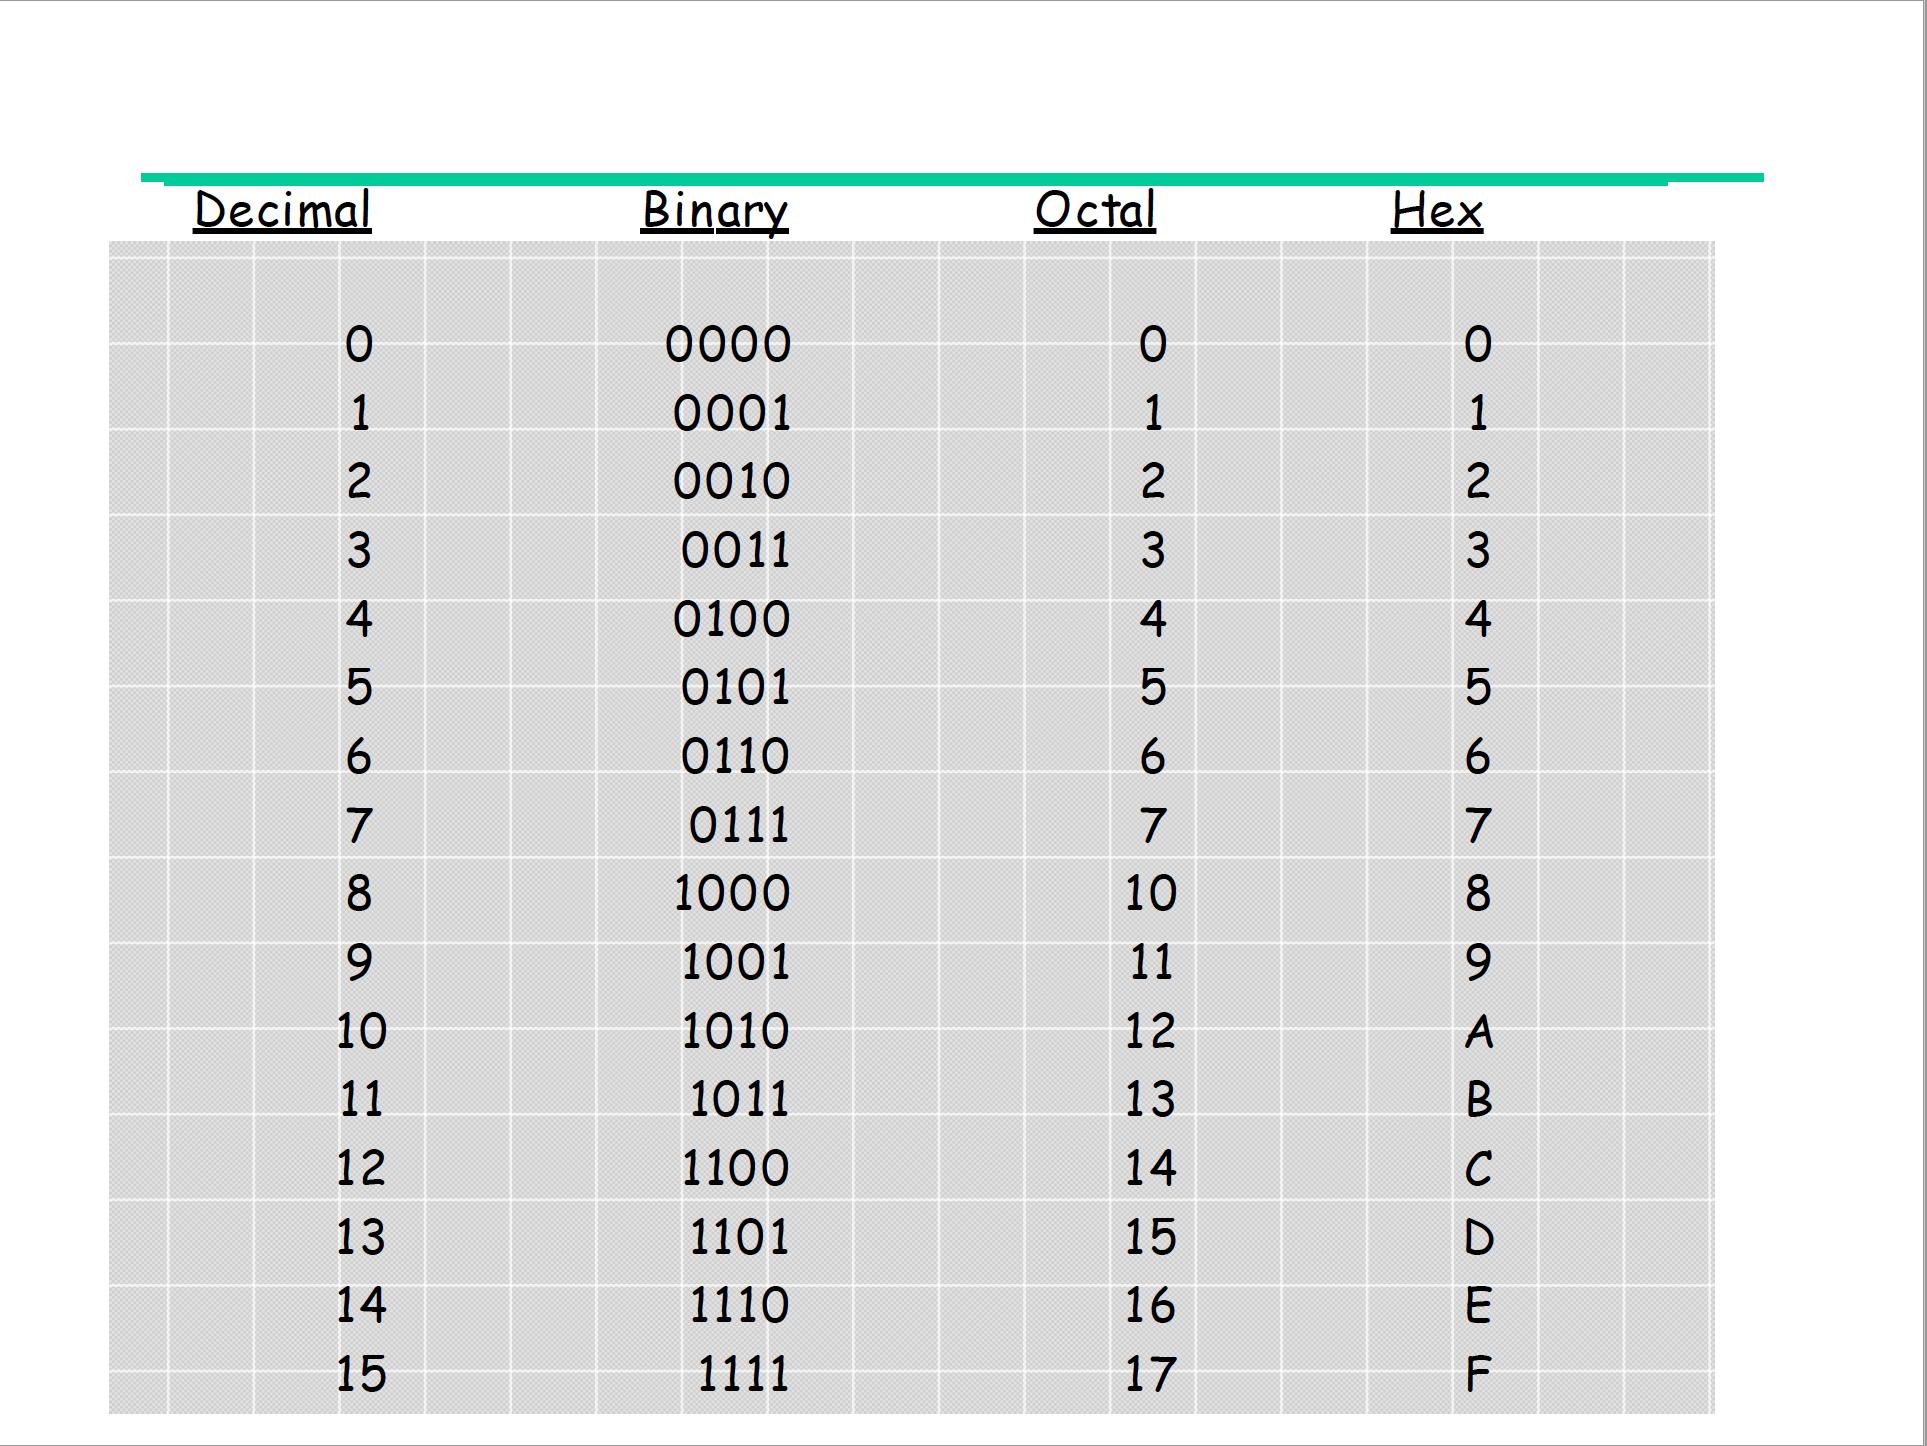1927x1446 pixels.
Task: Select binary value 1010
Action: coord(735,1031)
